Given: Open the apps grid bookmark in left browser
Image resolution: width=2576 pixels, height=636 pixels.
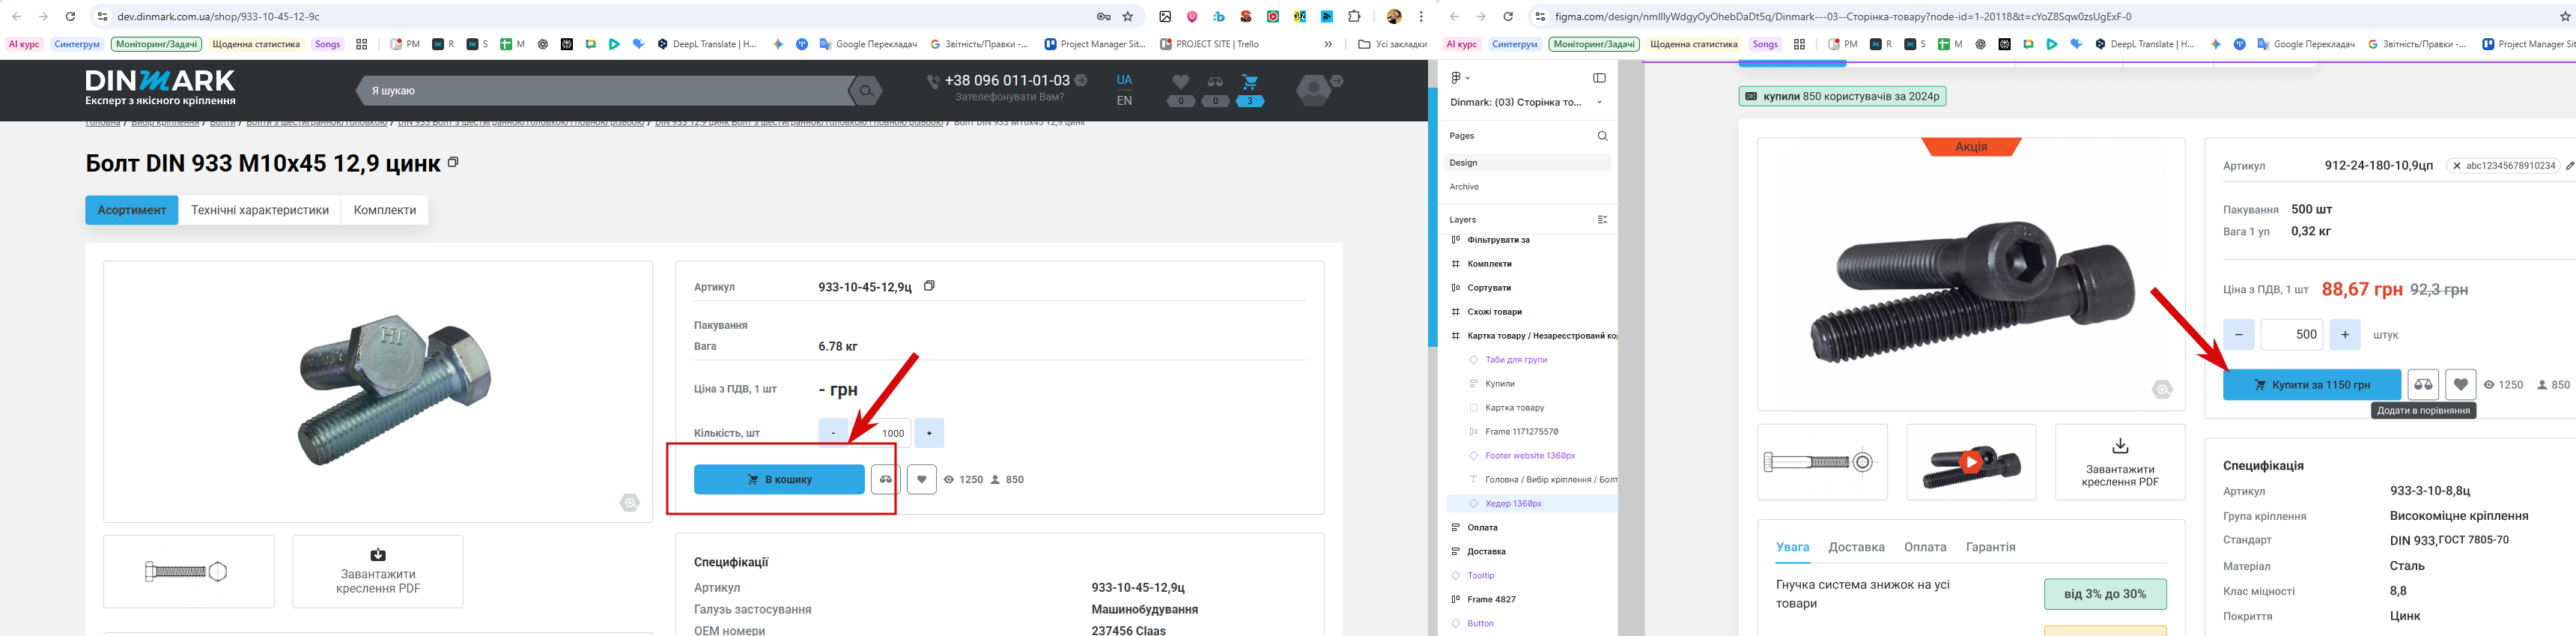Looking at the screenshot, I should (x=362, y=44).
